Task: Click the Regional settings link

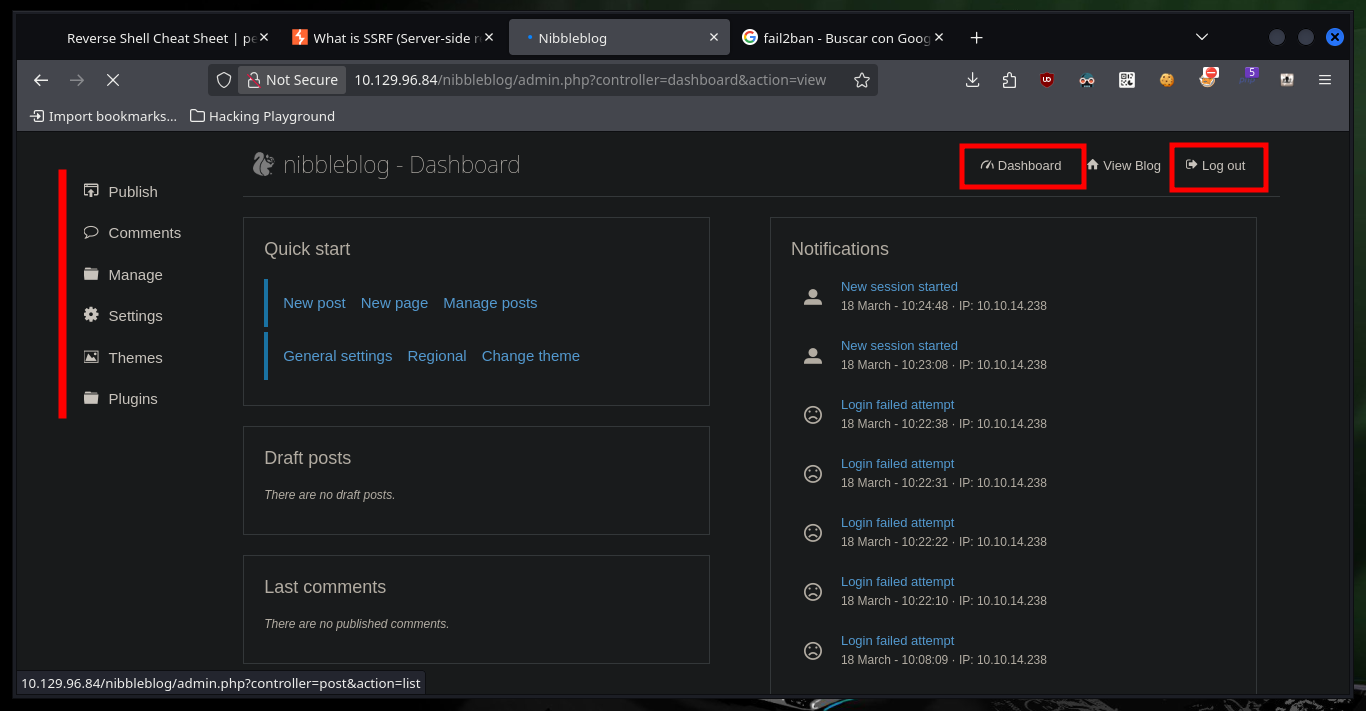Action: click(x=437, y=355)
